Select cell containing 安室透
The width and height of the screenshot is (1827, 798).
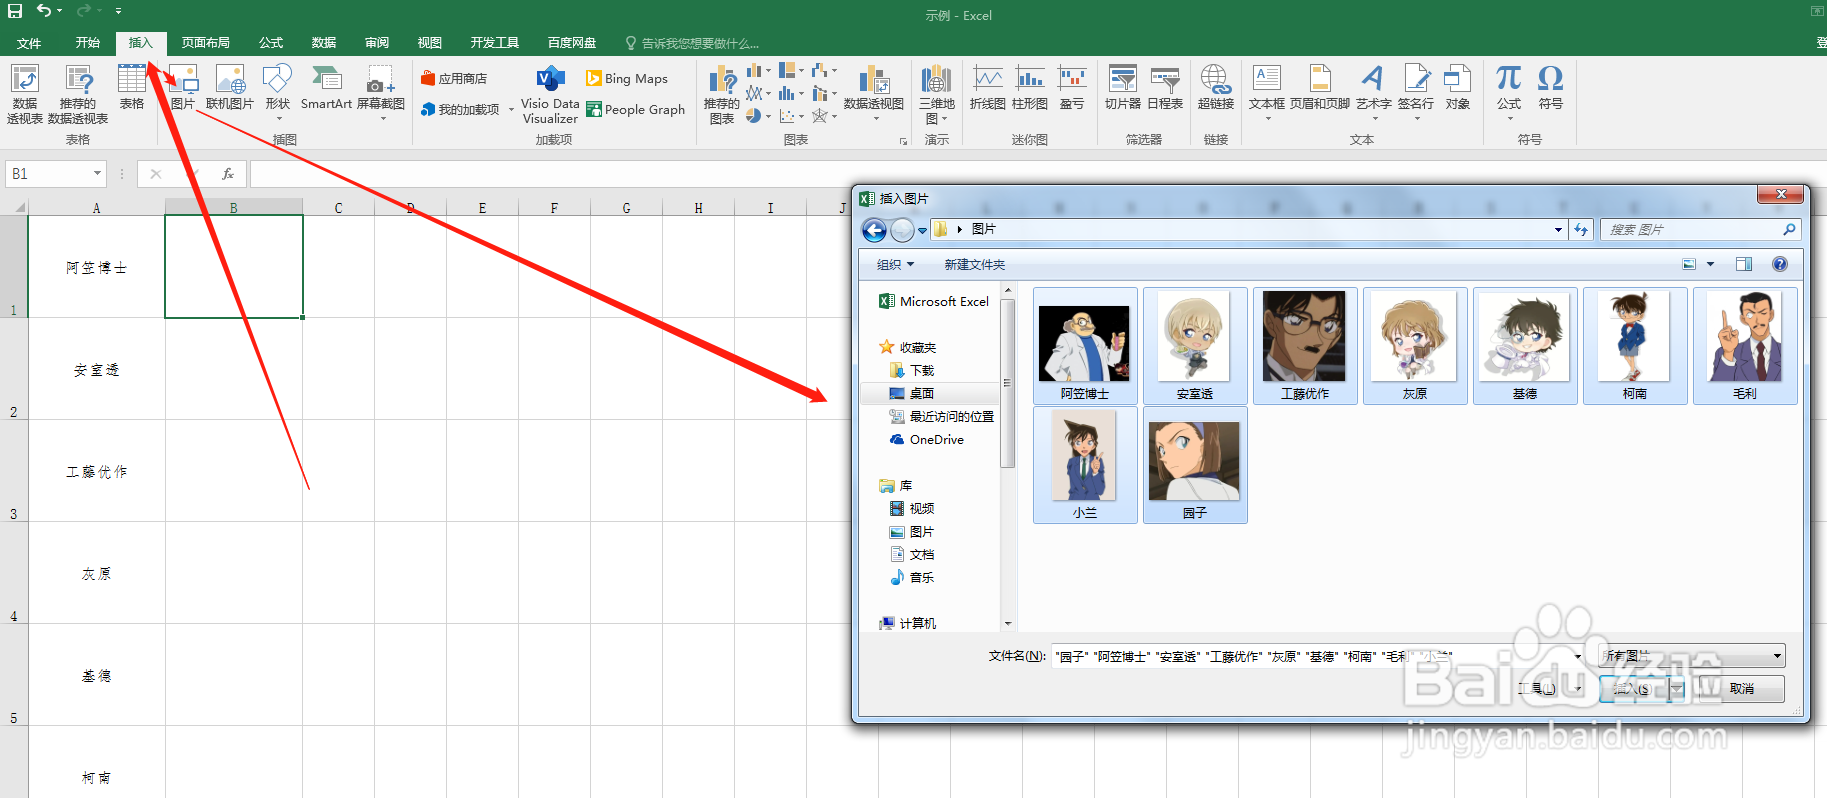click(97, 370)
